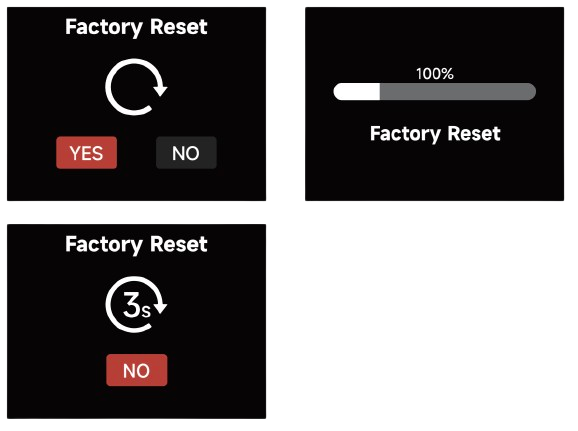Click the Factory Reset text below the progress bar
The height and width of the screenshot is (431, 578).
(x=435, y=134)
